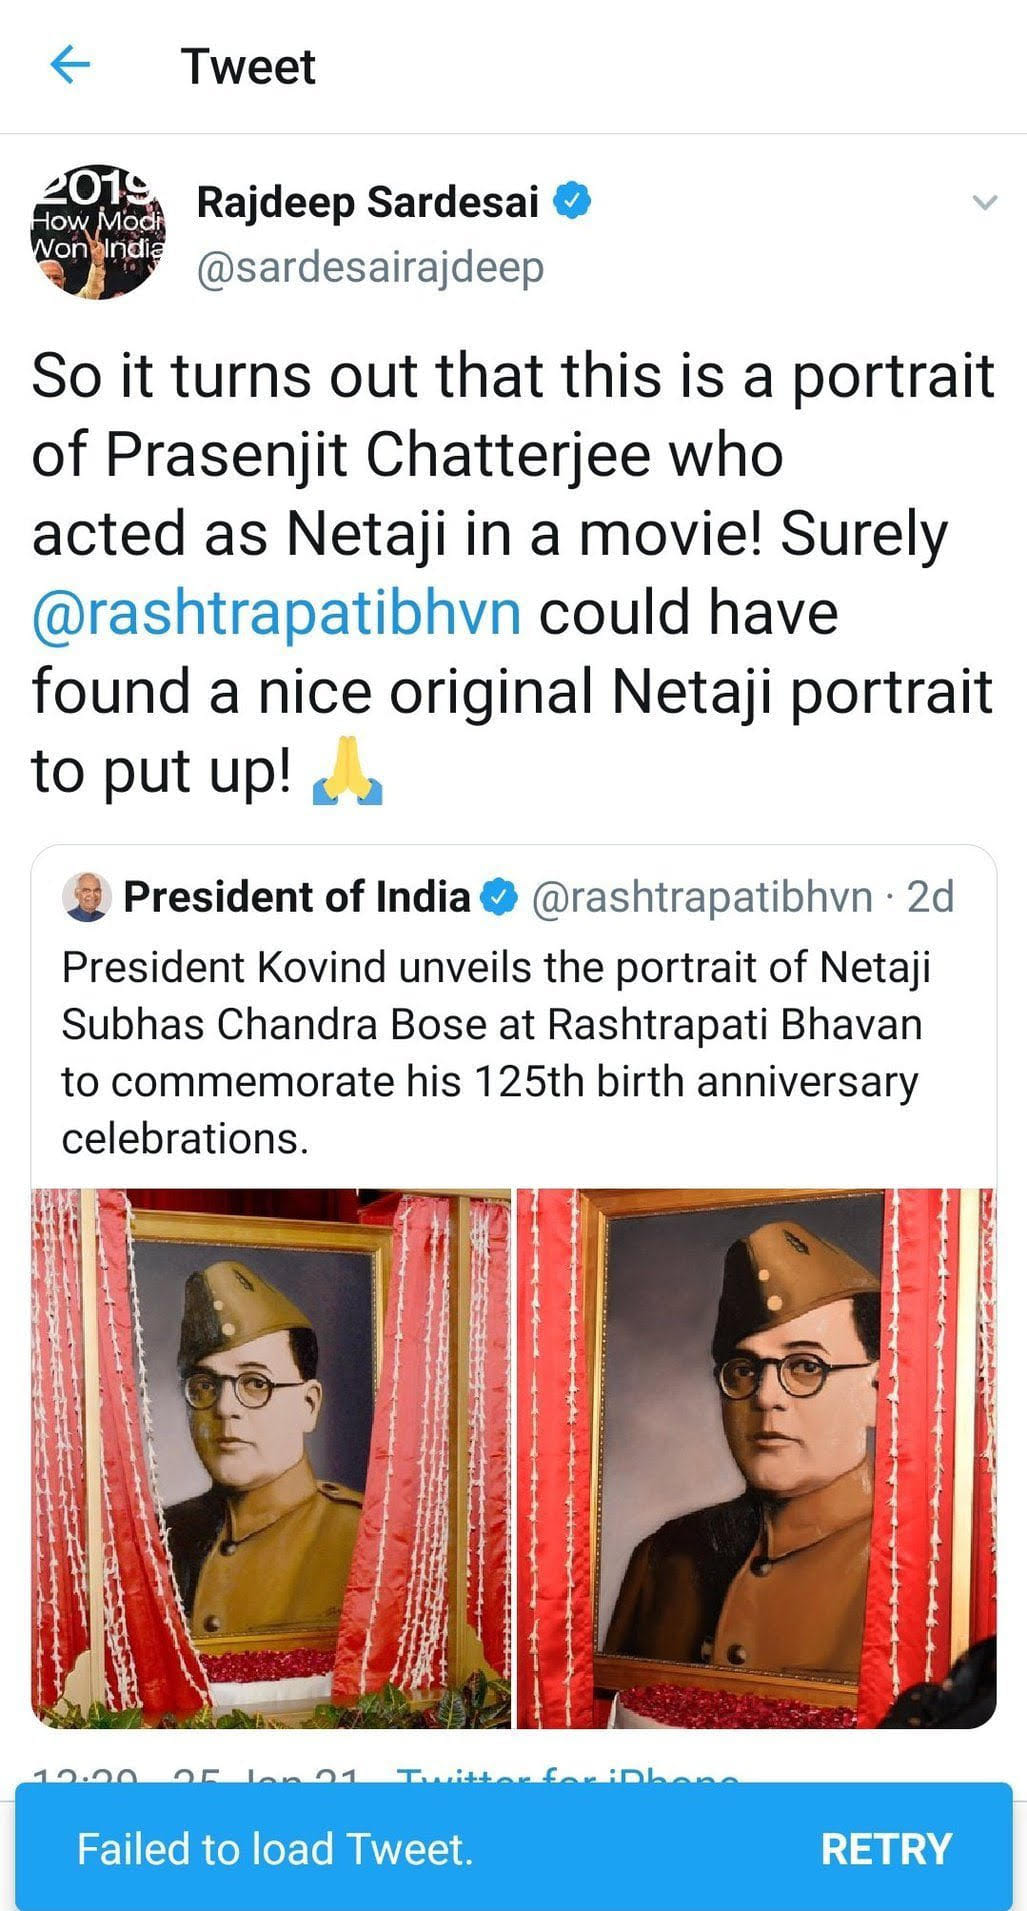Click gray @rashtrapatibhvn handle in quoted tweet
Screen dimensions: 1027x1911
[x=701, y=897]
